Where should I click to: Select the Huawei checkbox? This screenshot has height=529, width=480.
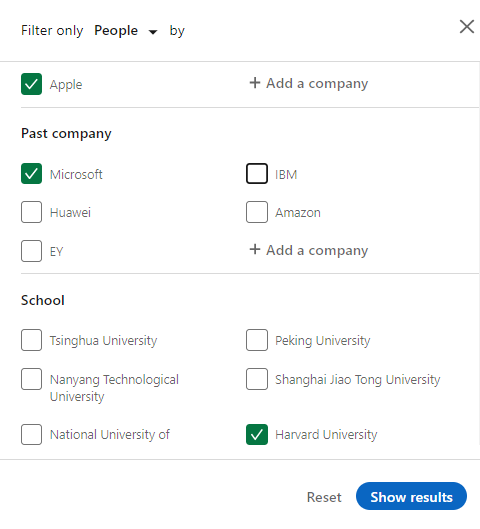coord(31,212)
